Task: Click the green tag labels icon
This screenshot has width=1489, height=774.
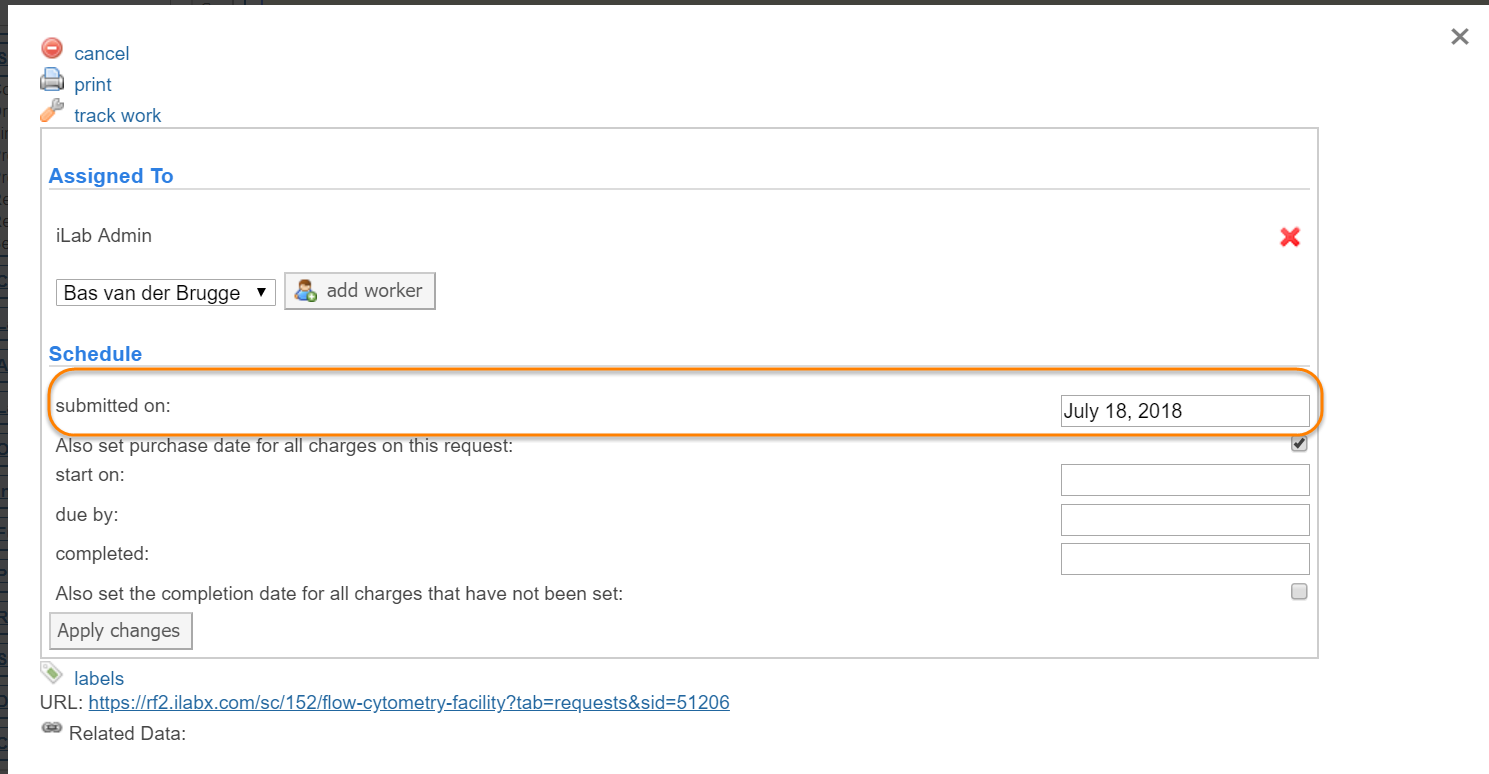Action: 52,673
